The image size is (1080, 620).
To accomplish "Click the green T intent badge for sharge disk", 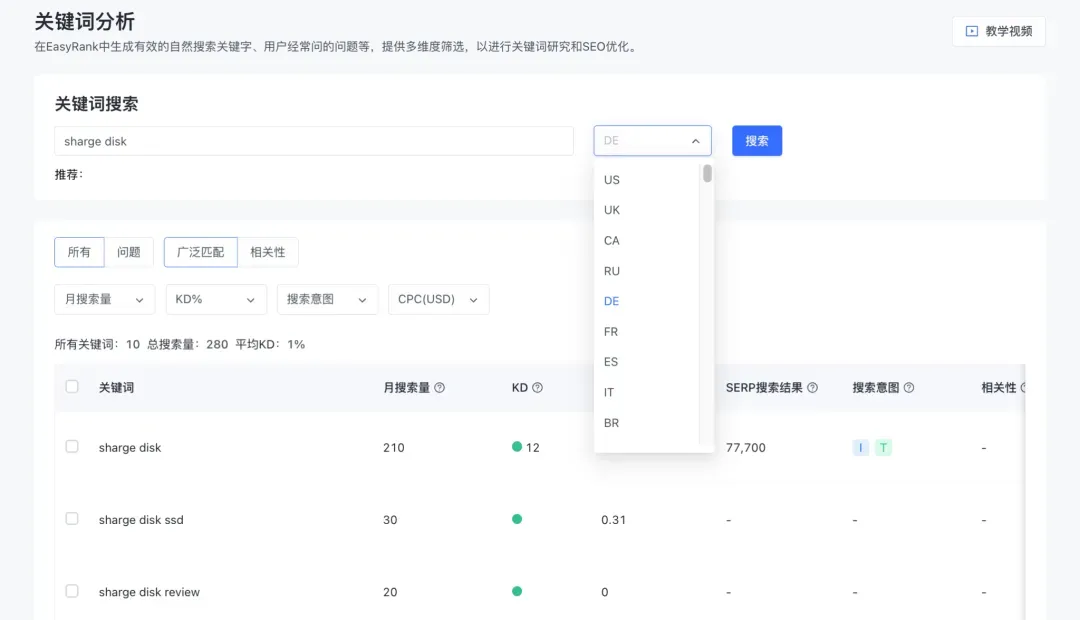I will pyautogui.click(x=884, y=447).
